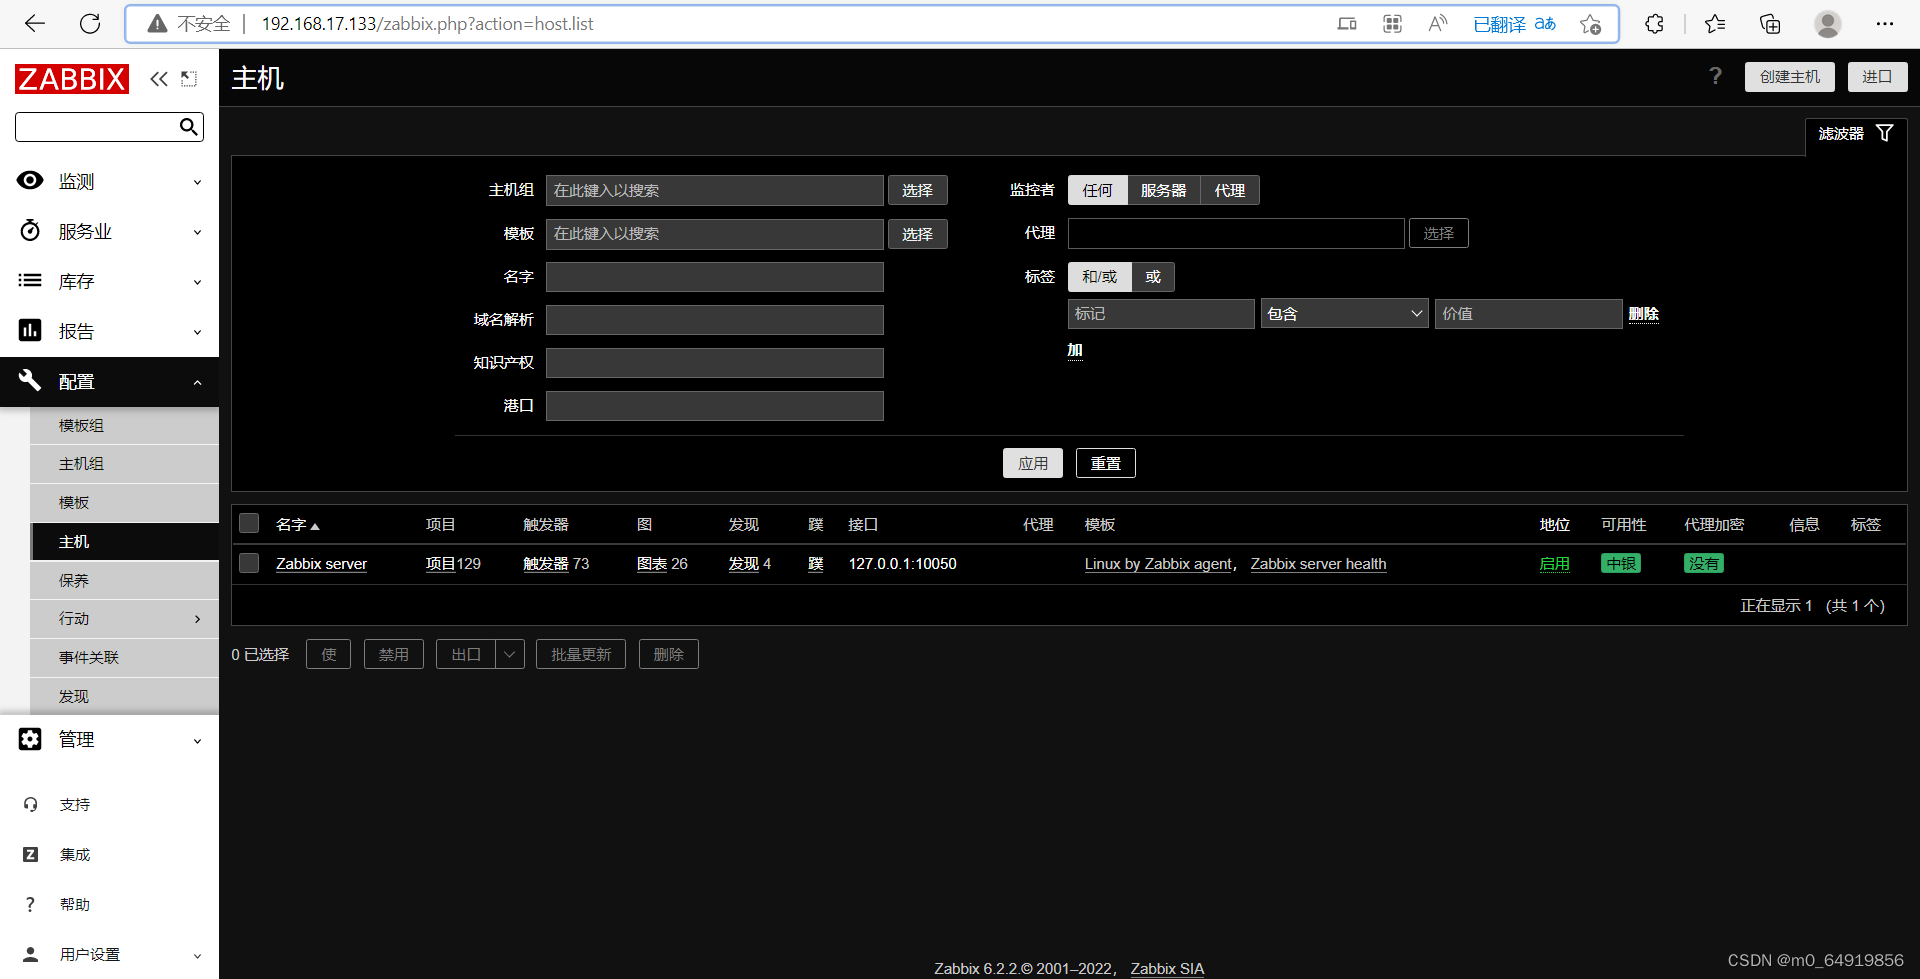The width and height of the screenshot is (1920, 979).
Task: Click the browser extensions puzzle icon
Action: (x=1654, y=23)
